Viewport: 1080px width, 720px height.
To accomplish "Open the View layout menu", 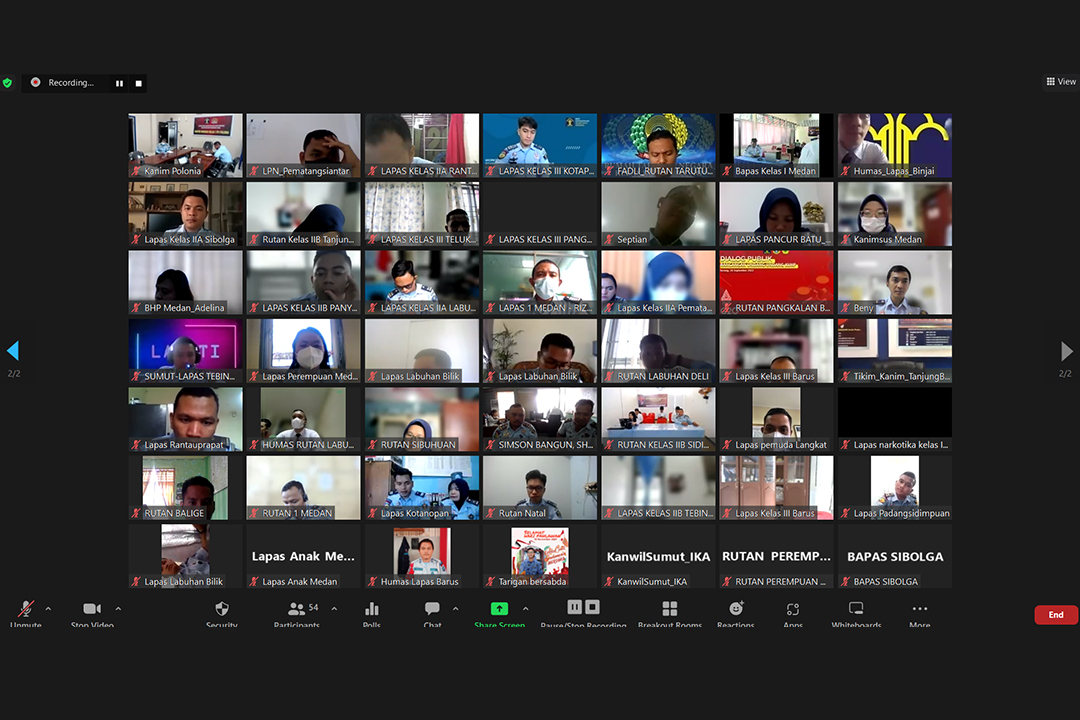I will (1061, 82).
